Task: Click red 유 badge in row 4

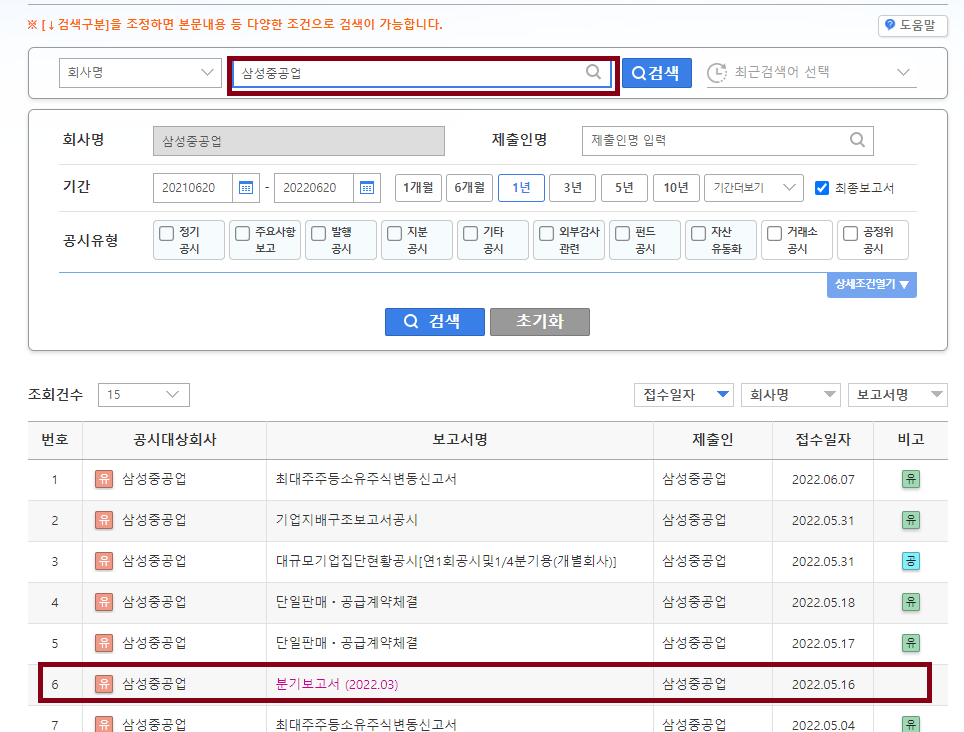Action: [x=104, y=602]
